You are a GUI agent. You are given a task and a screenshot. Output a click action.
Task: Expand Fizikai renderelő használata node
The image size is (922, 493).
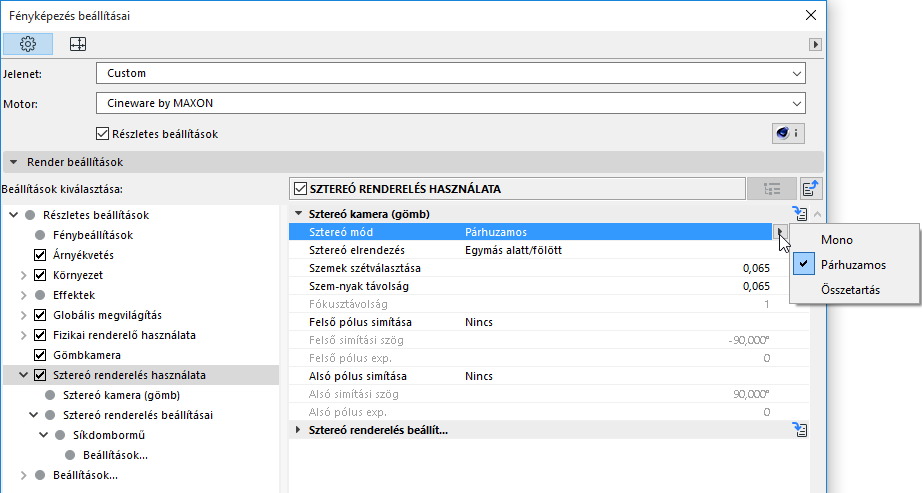coord(24,335)
